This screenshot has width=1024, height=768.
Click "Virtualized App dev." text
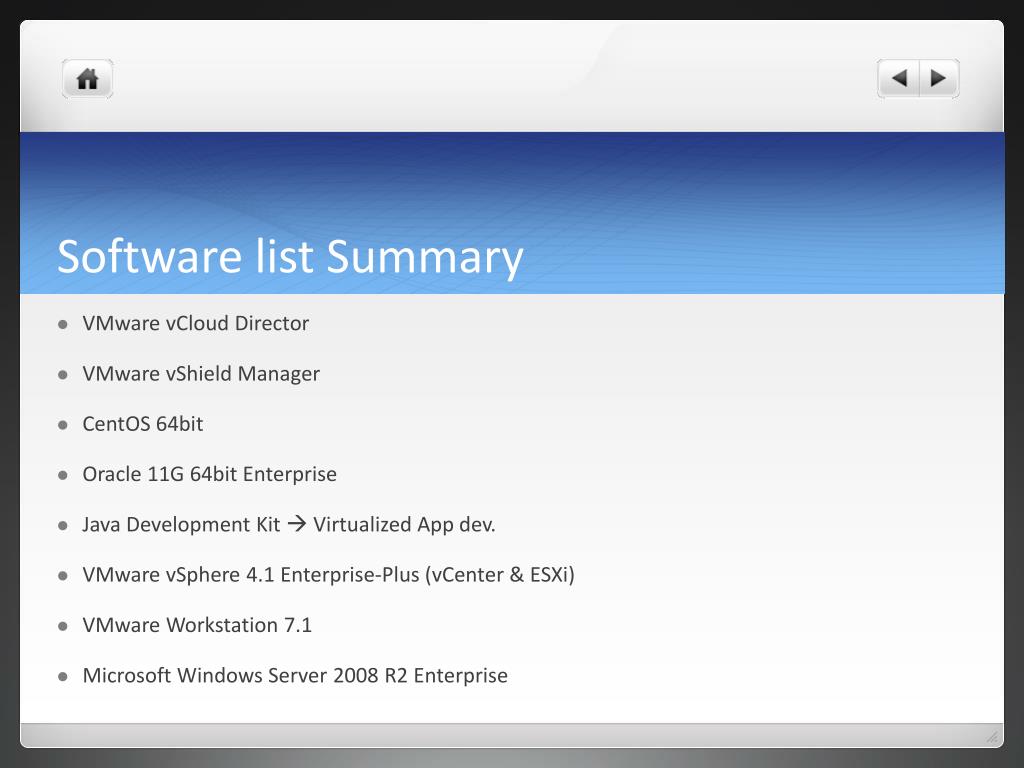click(404, 524)
